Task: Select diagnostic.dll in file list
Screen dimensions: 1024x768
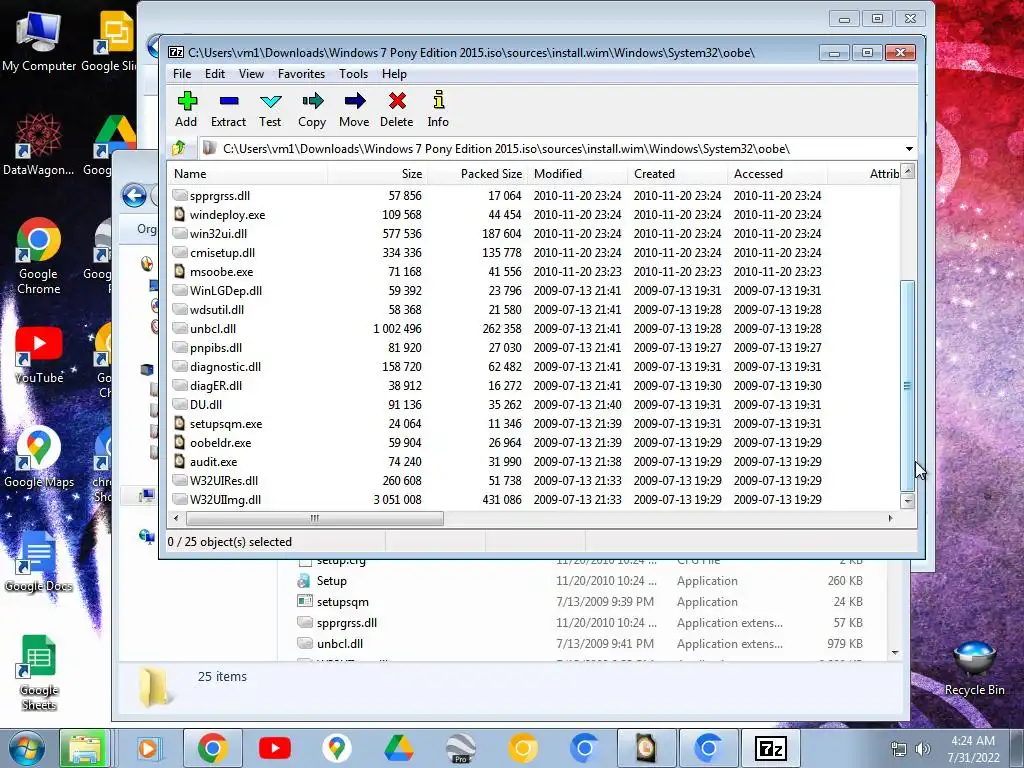Action: click(x=225, y=366)
